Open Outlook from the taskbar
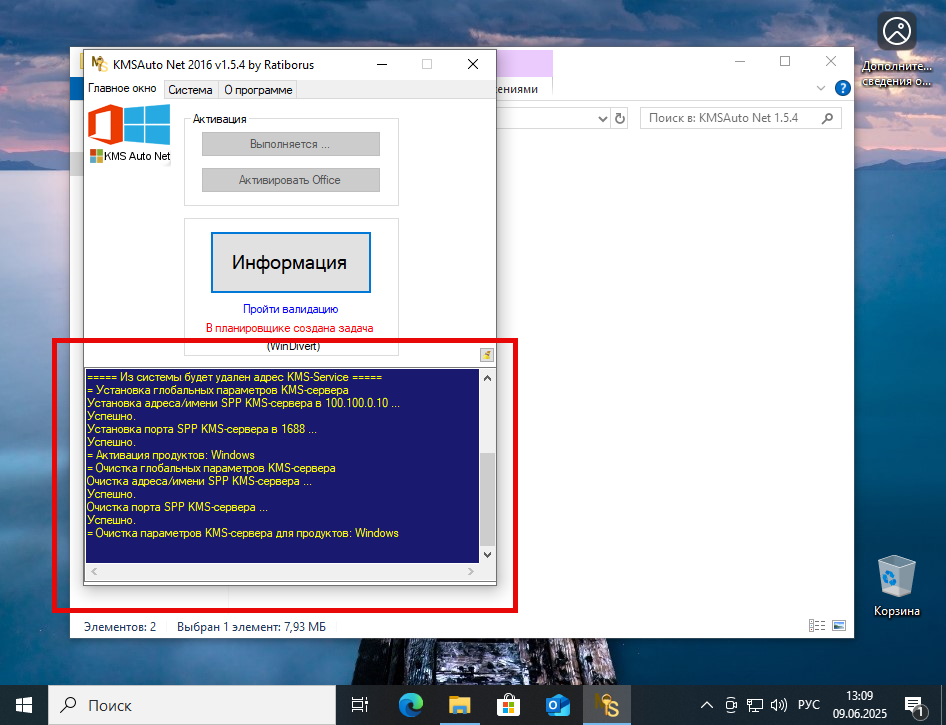 (557, 705)
